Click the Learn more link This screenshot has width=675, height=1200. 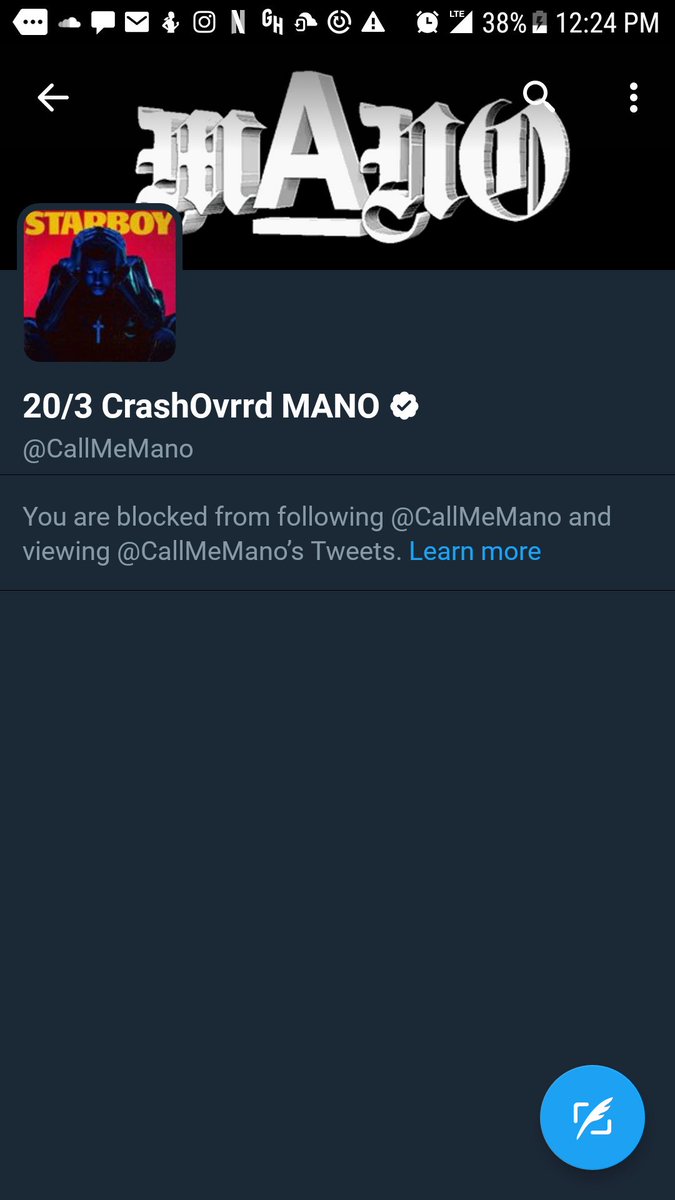pos(475,551)
